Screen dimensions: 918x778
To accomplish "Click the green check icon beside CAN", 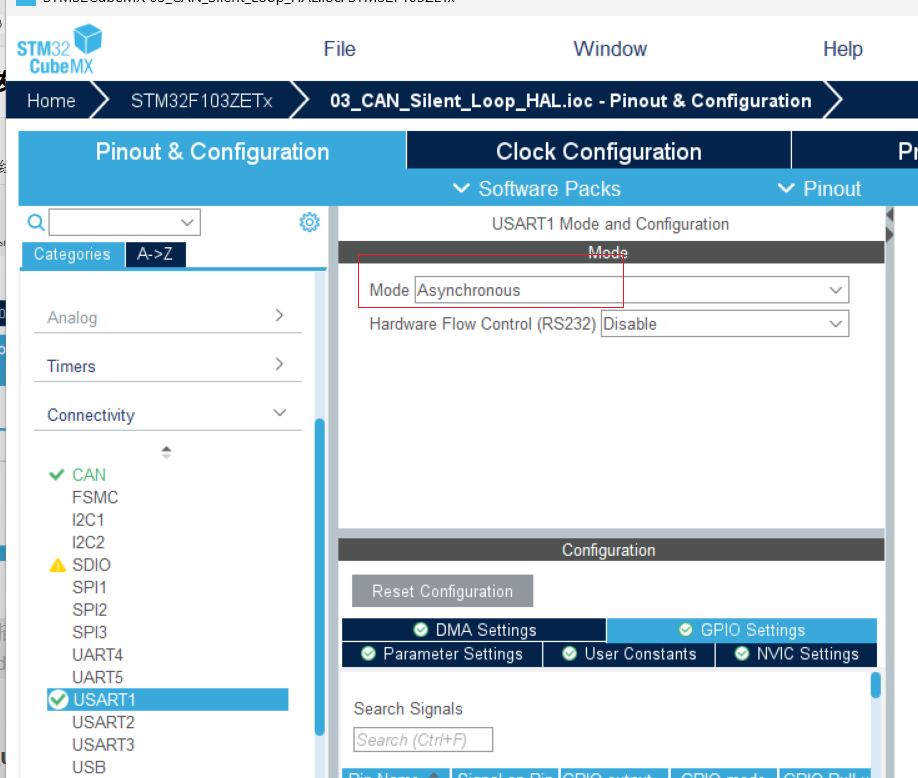I will point(57,475).
